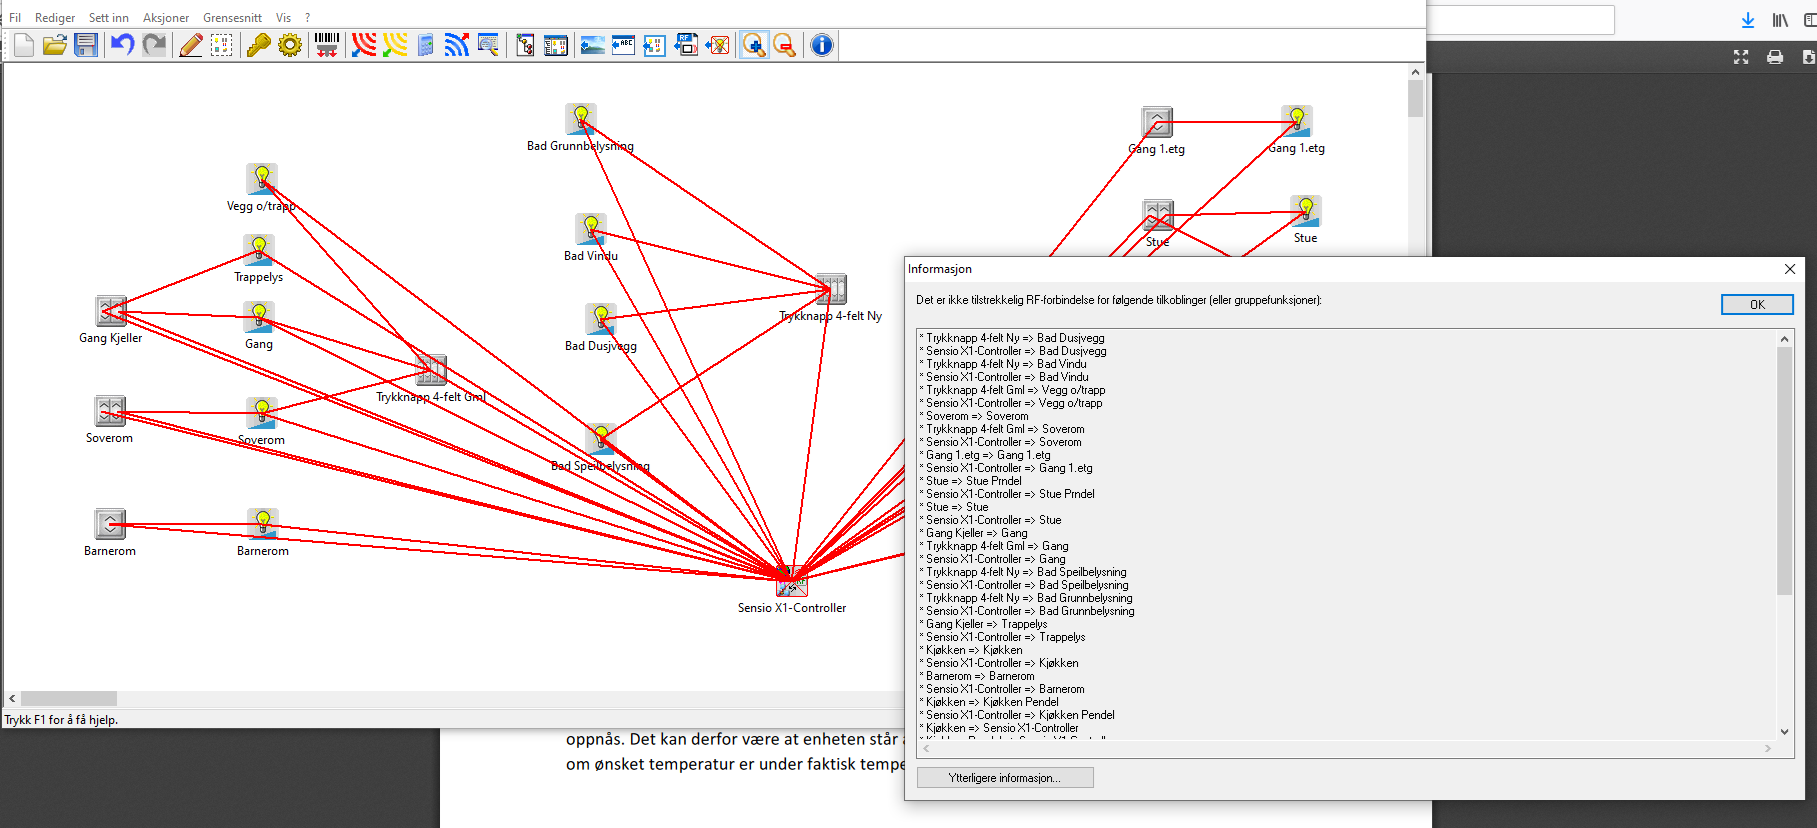Viewport: 1817px width, 828px height.
Task: Click the open folder icon
Action: pyautogui.click(x=55, y=45)
